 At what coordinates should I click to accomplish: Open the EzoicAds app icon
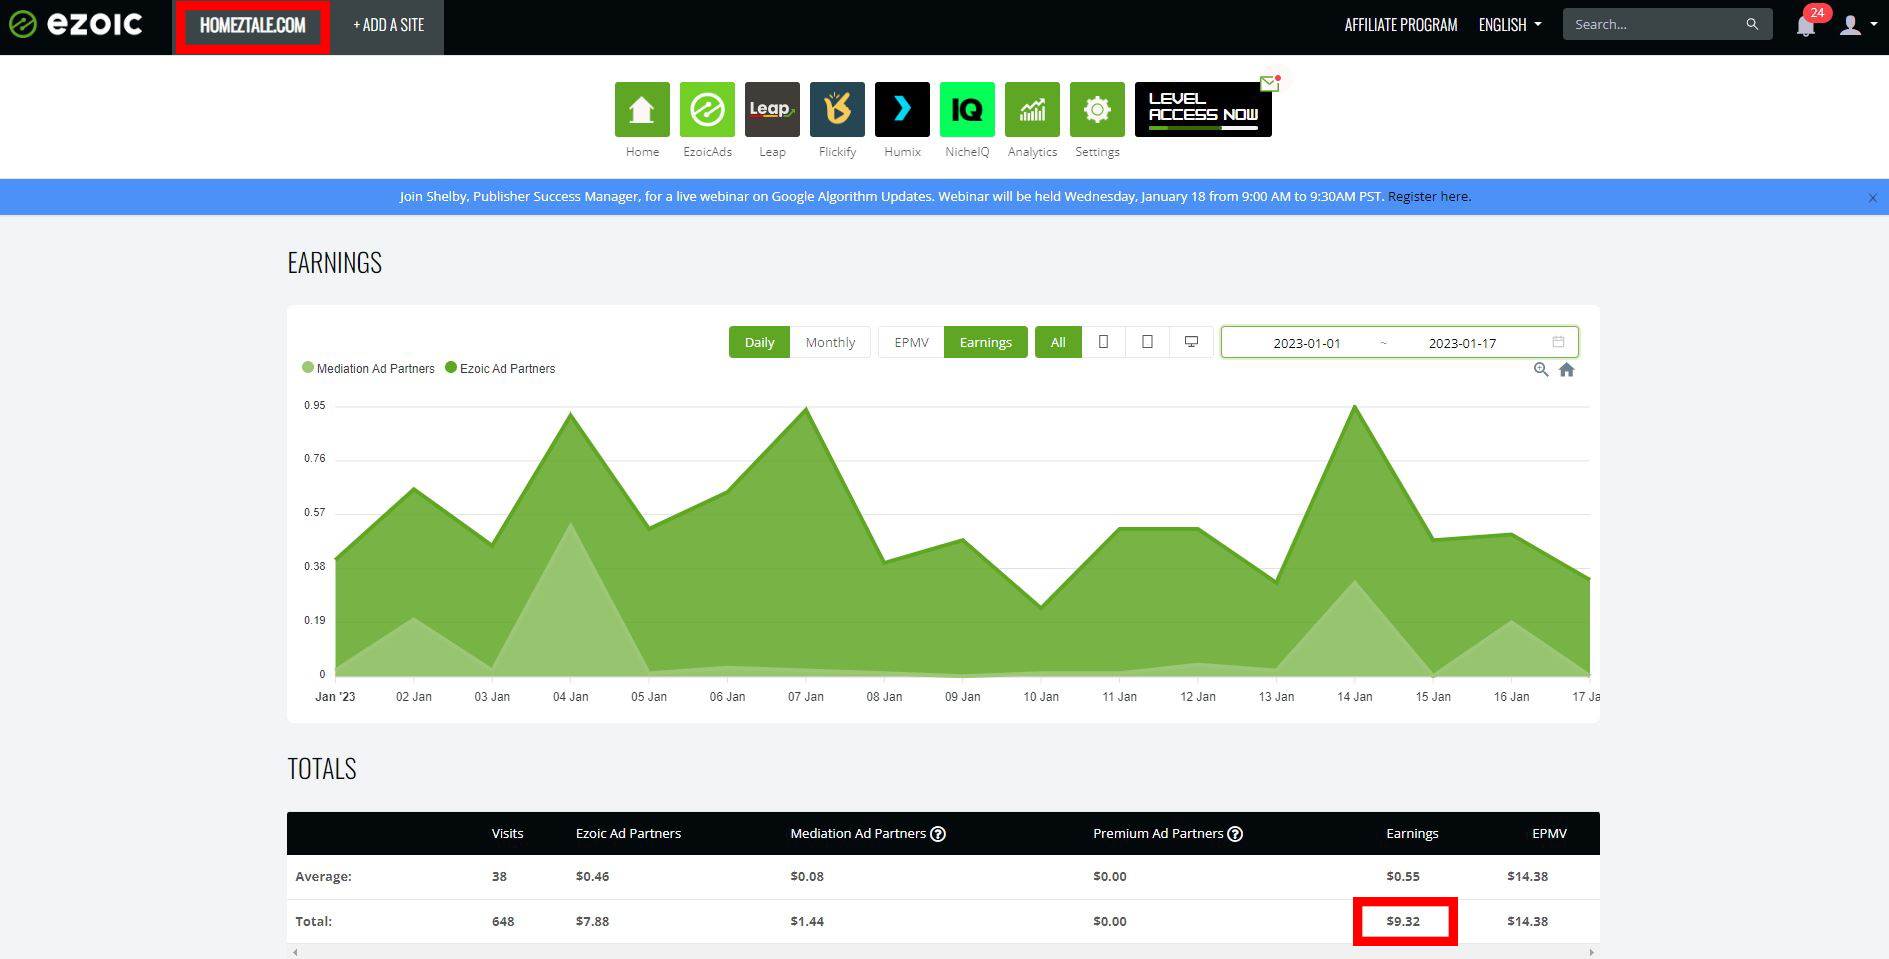[707, 110]
